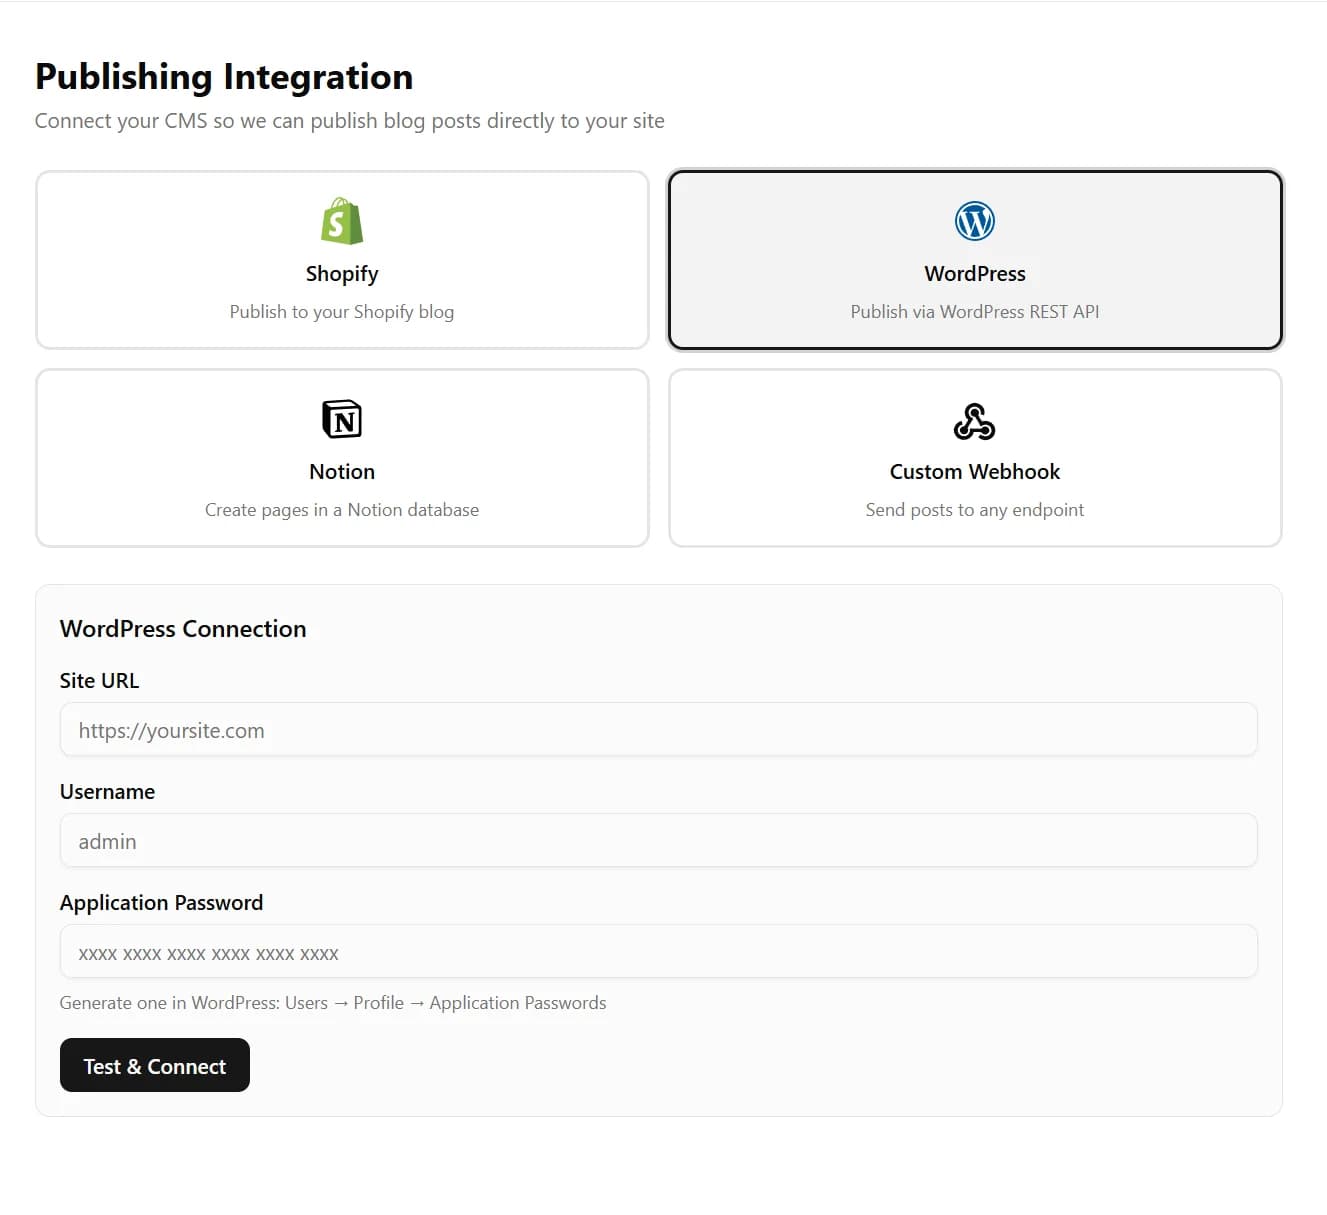This screenshot has height=1215, width=1327.
Task: Click the WordPress logo icon
Action: 974,221
